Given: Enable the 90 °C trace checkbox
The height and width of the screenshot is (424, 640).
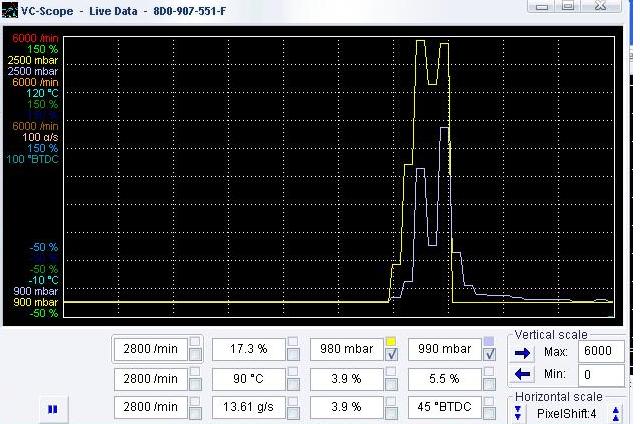Looking at the screenshot, I should click(294, 386).
